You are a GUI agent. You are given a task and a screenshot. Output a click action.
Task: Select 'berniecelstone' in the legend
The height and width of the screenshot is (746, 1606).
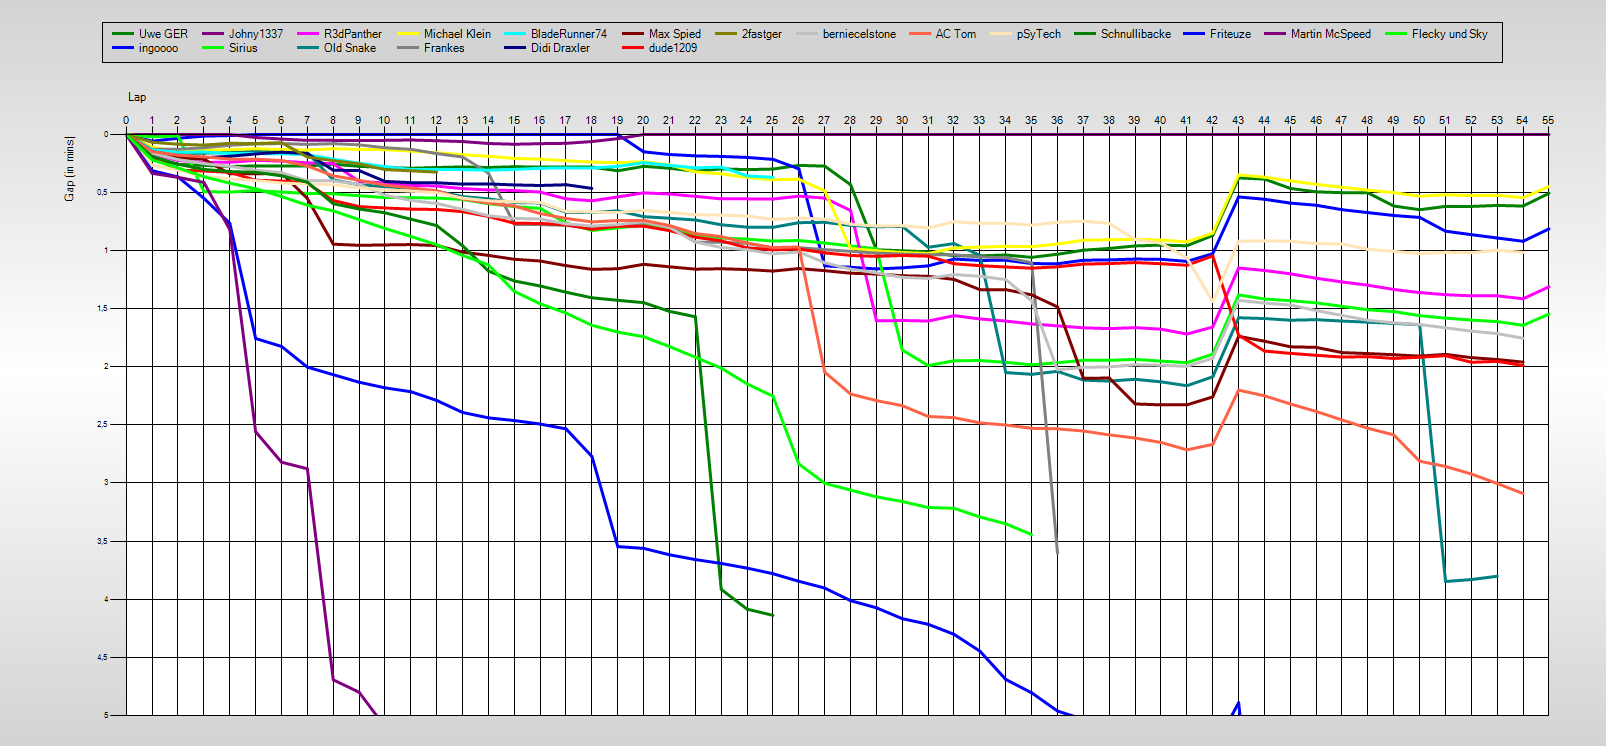(x=859, y=34)
